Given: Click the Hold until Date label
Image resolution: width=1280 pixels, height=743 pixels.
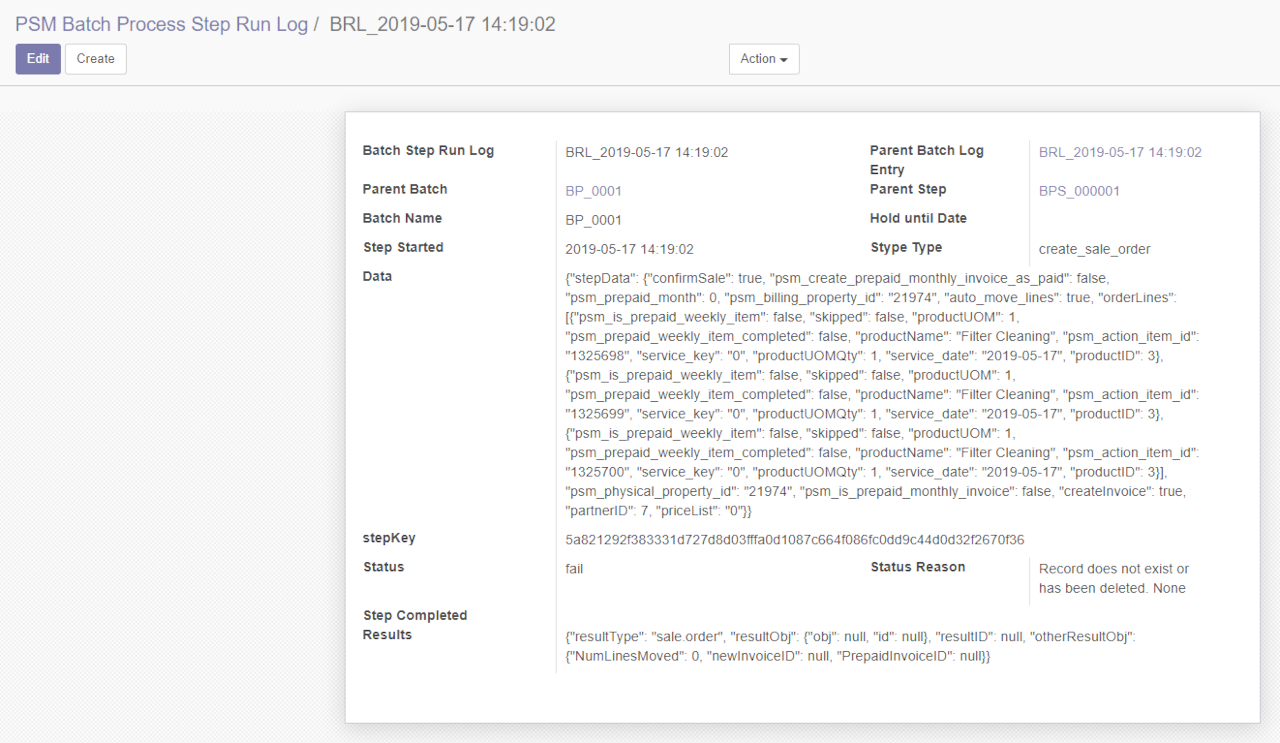Looking at the screenshot, I should coord(918,218).
